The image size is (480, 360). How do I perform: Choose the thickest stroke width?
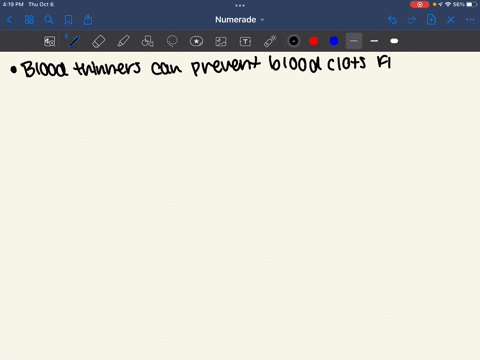coord(394,41)
